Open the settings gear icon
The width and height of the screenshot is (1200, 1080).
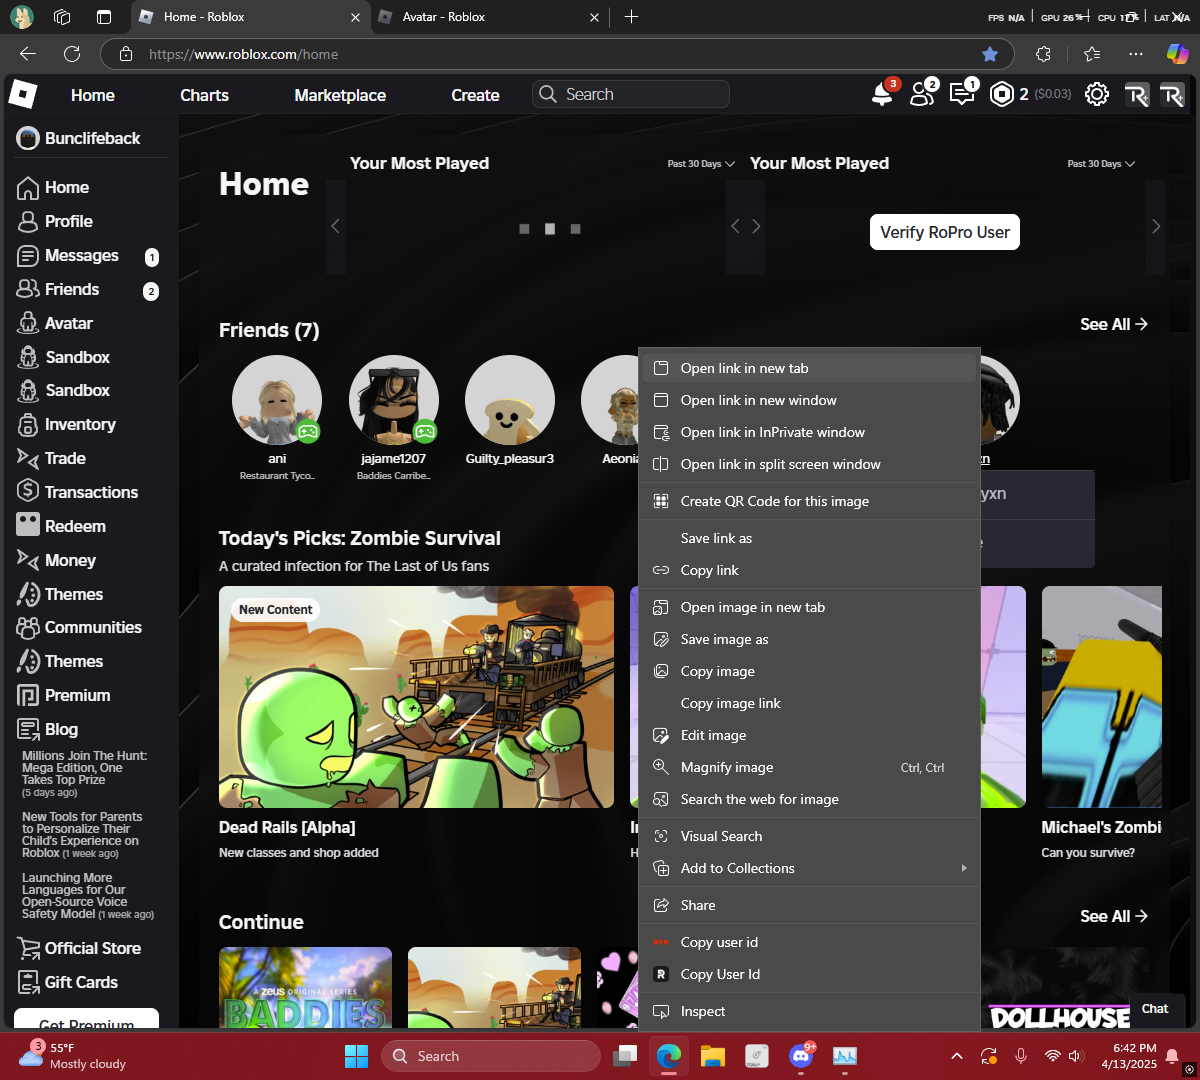pos(1097,94)
